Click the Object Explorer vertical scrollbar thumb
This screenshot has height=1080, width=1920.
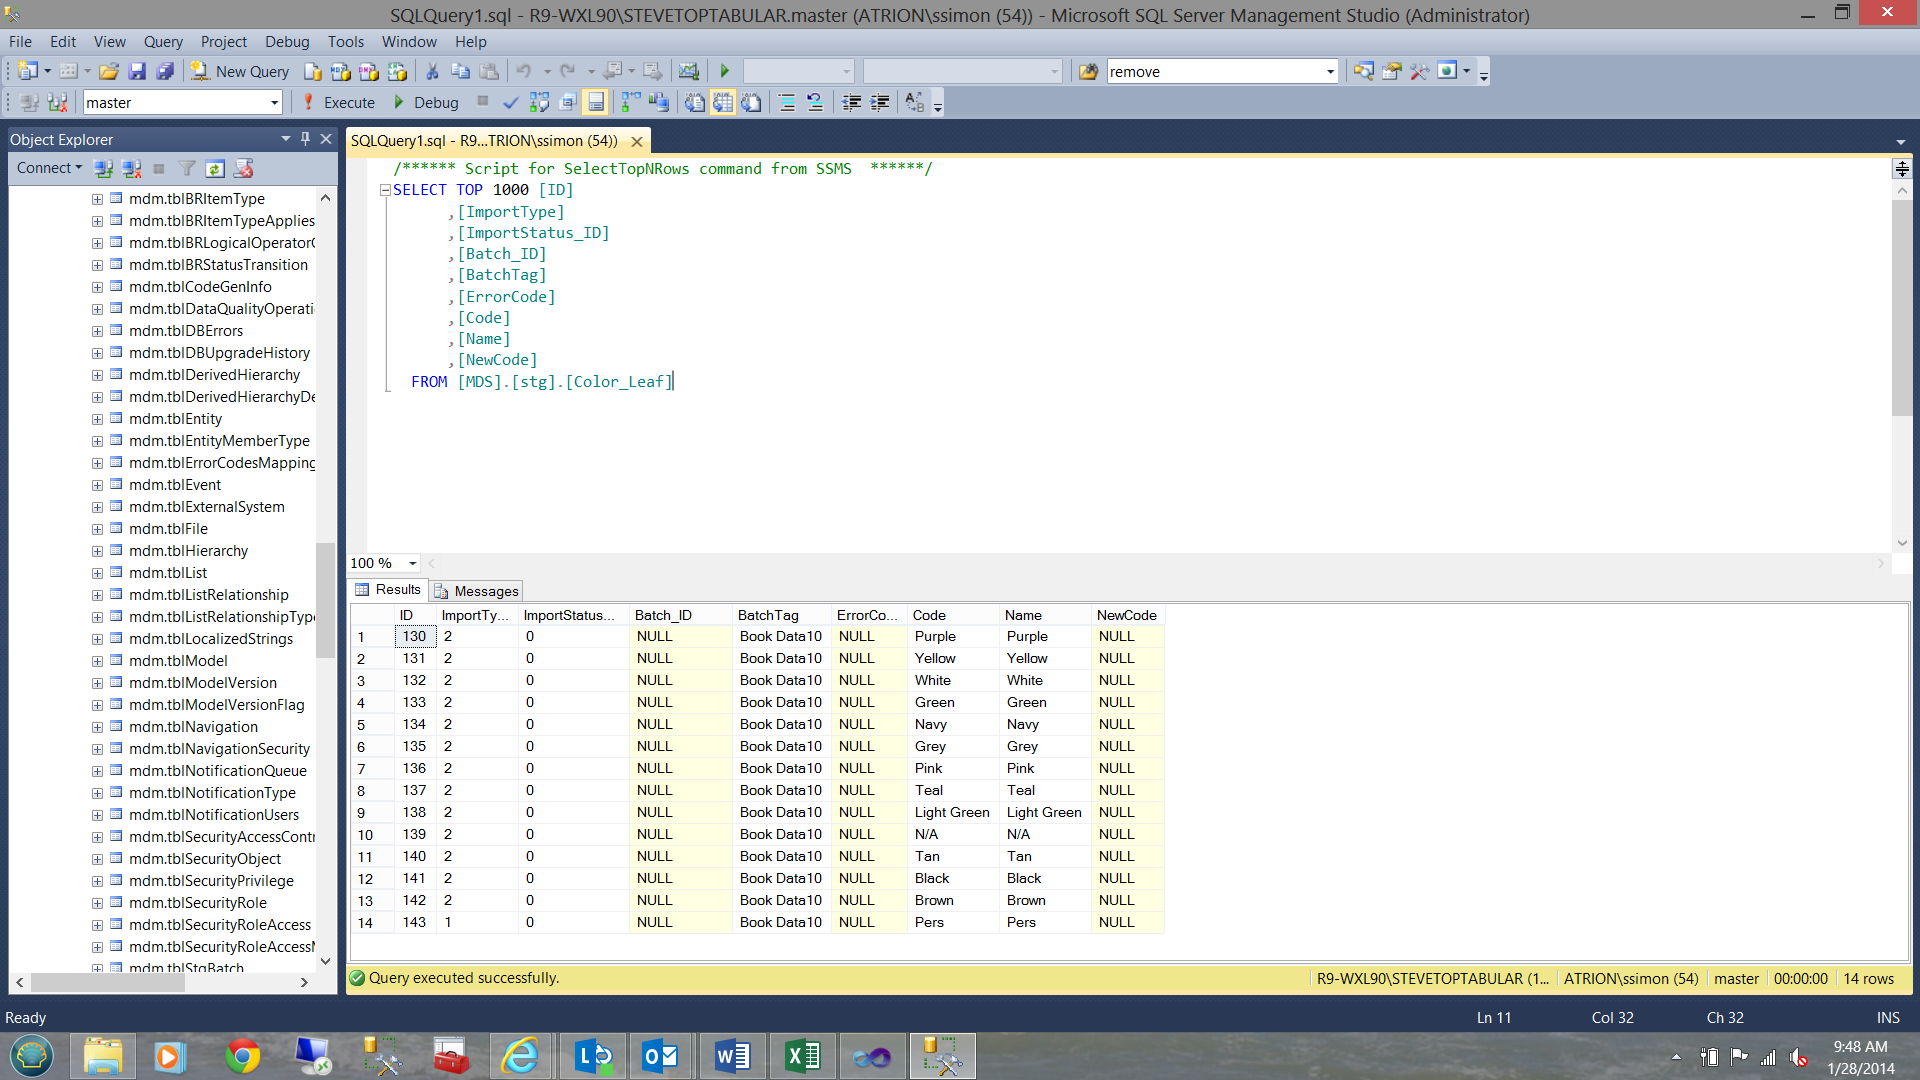point(325,600)
